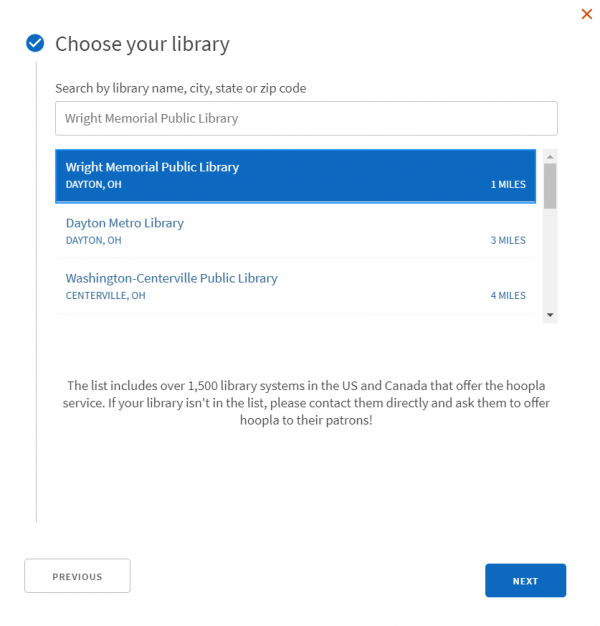
Task: Click the CENTERVILLE, OH location text
Action: 105,295
